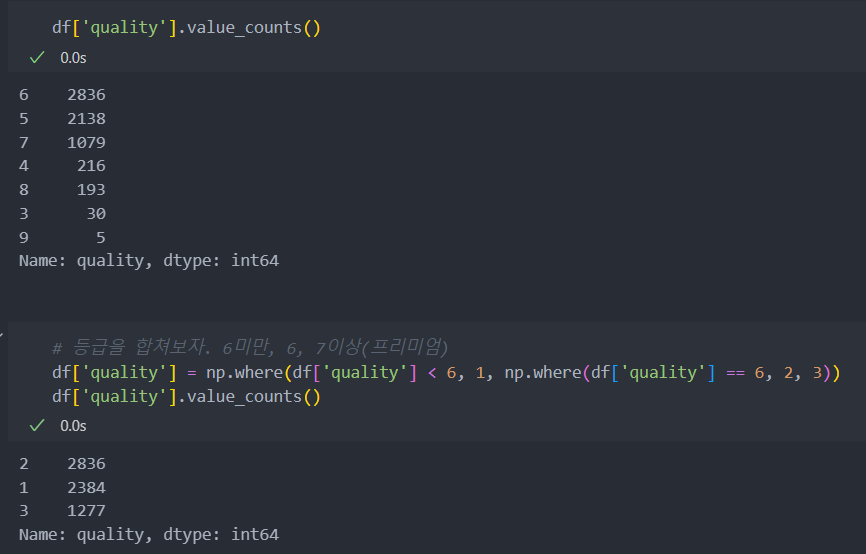Place cursor in first df['quality'].value_counts() line
Image resolution: width=866 pixels, height=554 pixels.
coord(186,28)
